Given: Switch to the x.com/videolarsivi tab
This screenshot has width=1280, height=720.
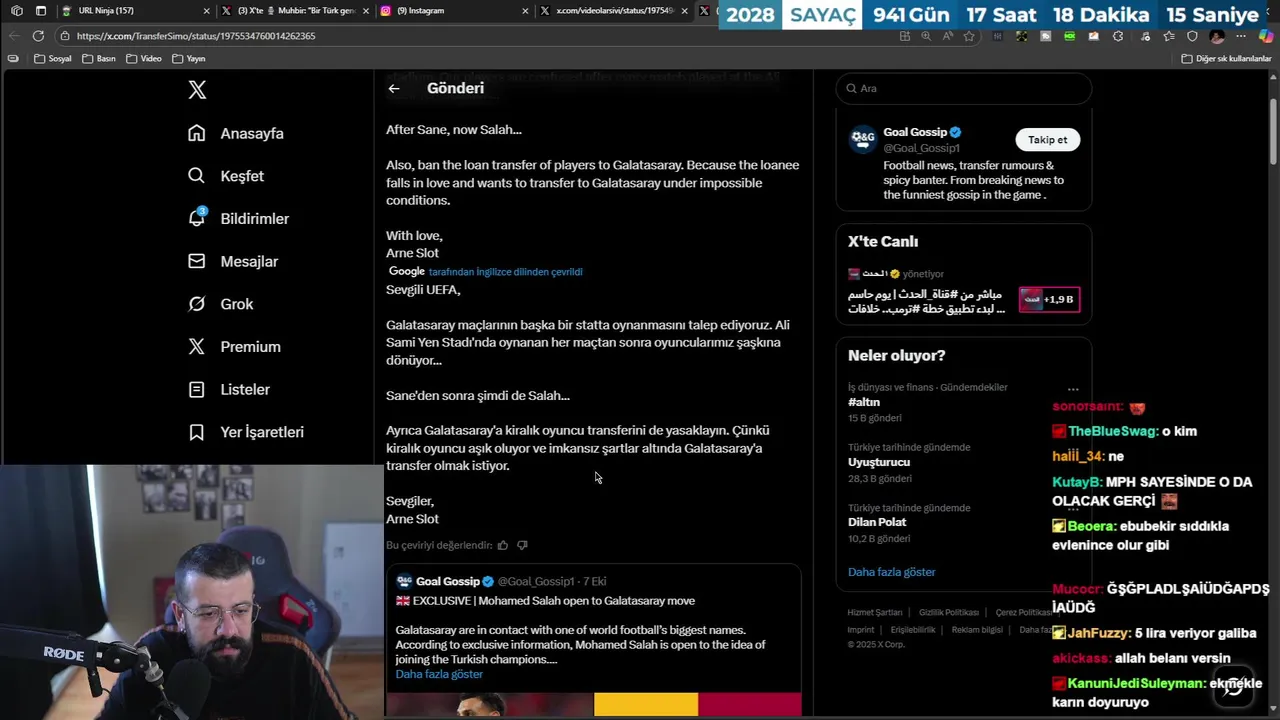Looking at the screenshot, I should [x=612, y=11].
